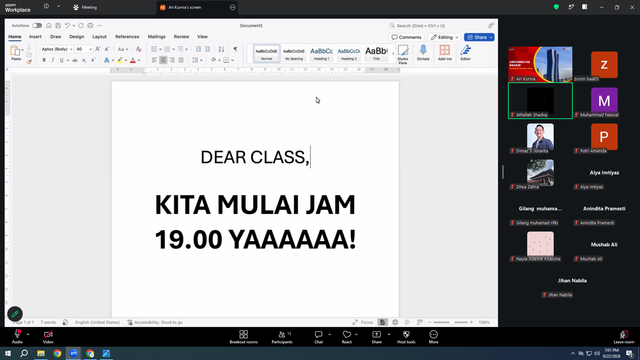Open Zoom Breakout rooms
The width and height of the screenshot is (640, 360).
tap(244, 337)
